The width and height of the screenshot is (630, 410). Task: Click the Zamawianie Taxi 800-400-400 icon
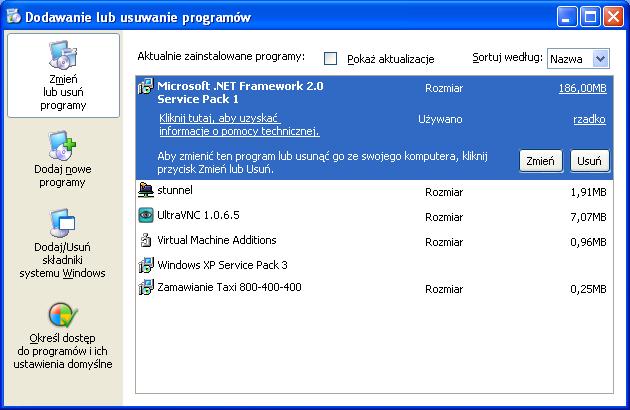pos(146,287)
